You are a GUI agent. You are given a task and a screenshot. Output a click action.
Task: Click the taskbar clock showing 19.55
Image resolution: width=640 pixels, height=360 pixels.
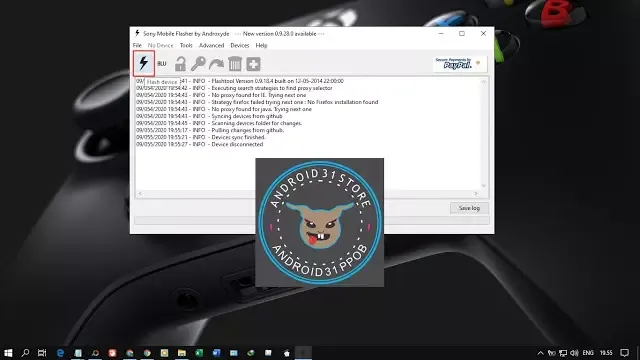pos(606,353)
